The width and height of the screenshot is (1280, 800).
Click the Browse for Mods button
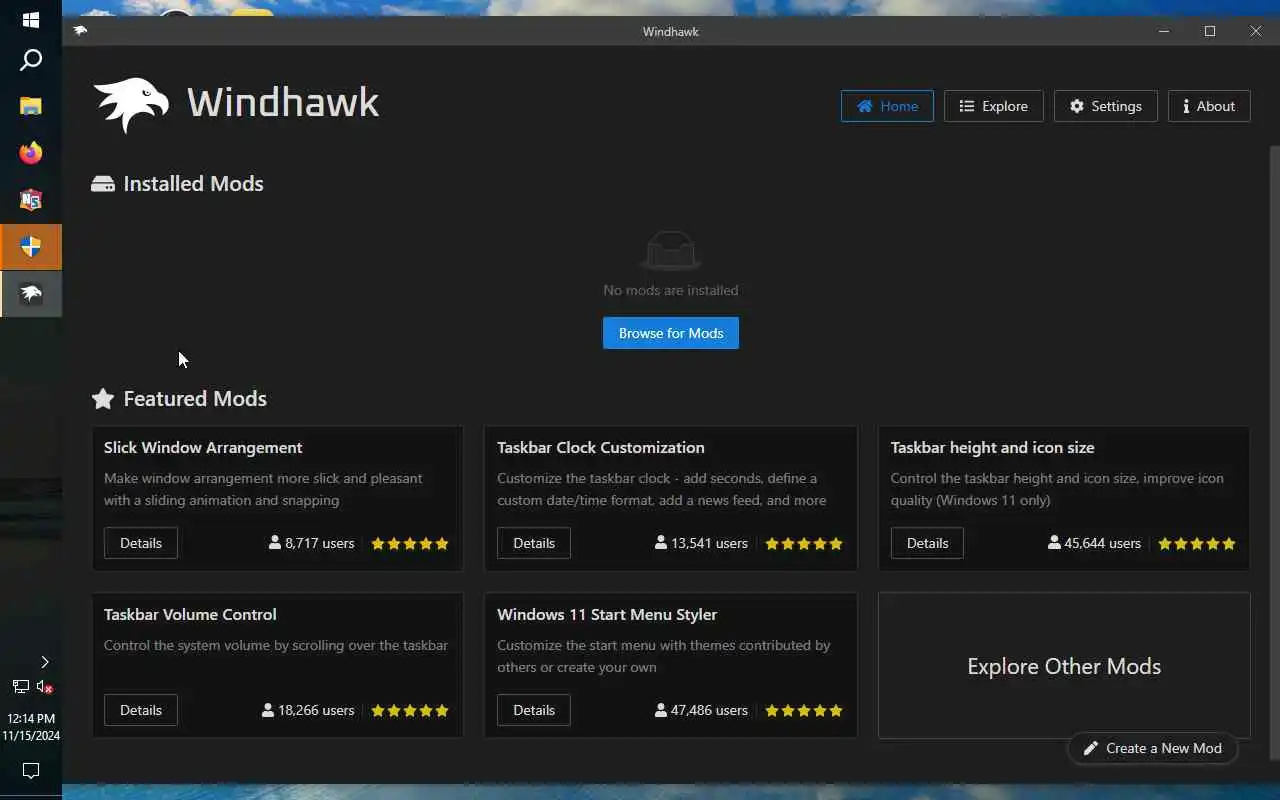671,333
